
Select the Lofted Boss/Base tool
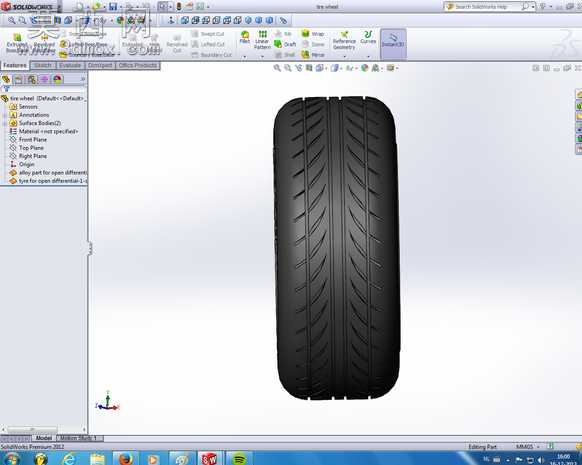pos(84,44)
